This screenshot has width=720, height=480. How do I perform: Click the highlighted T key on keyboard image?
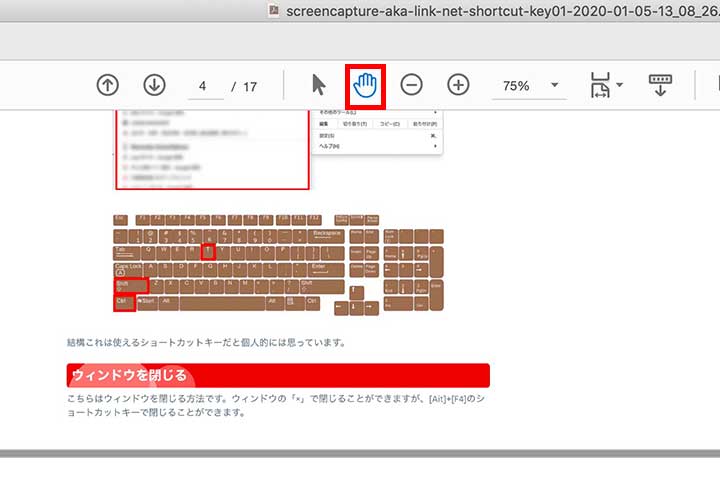pos(208,252)
